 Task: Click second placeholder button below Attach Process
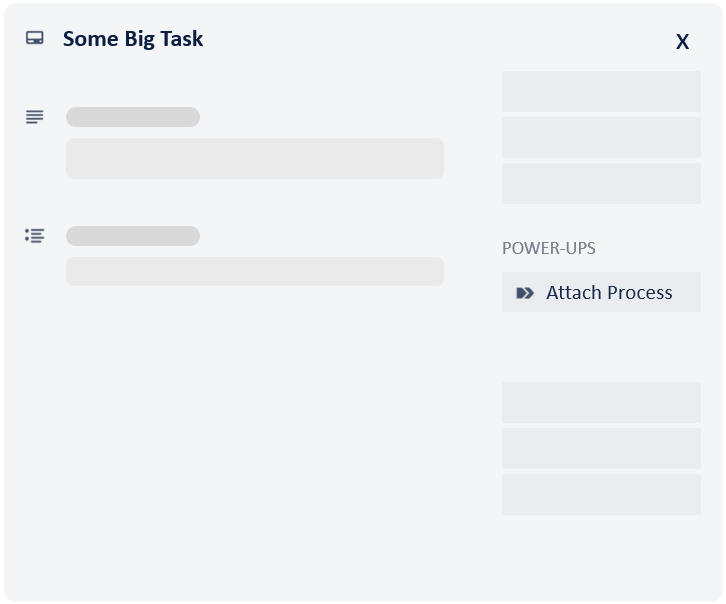point(601,448)
